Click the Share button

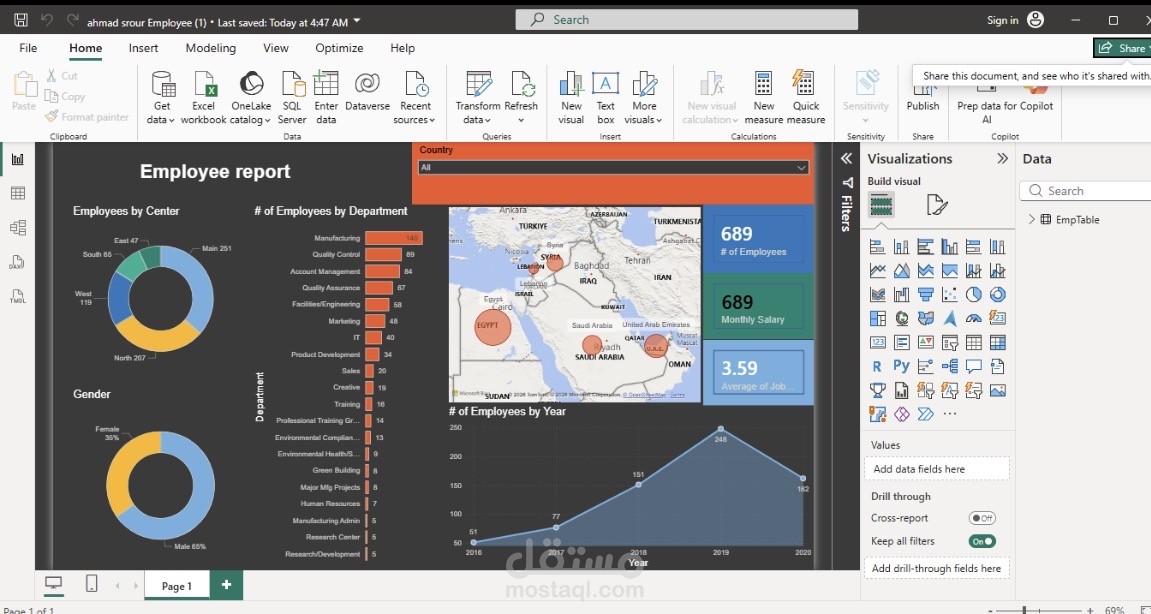[x=1124, y=48]
